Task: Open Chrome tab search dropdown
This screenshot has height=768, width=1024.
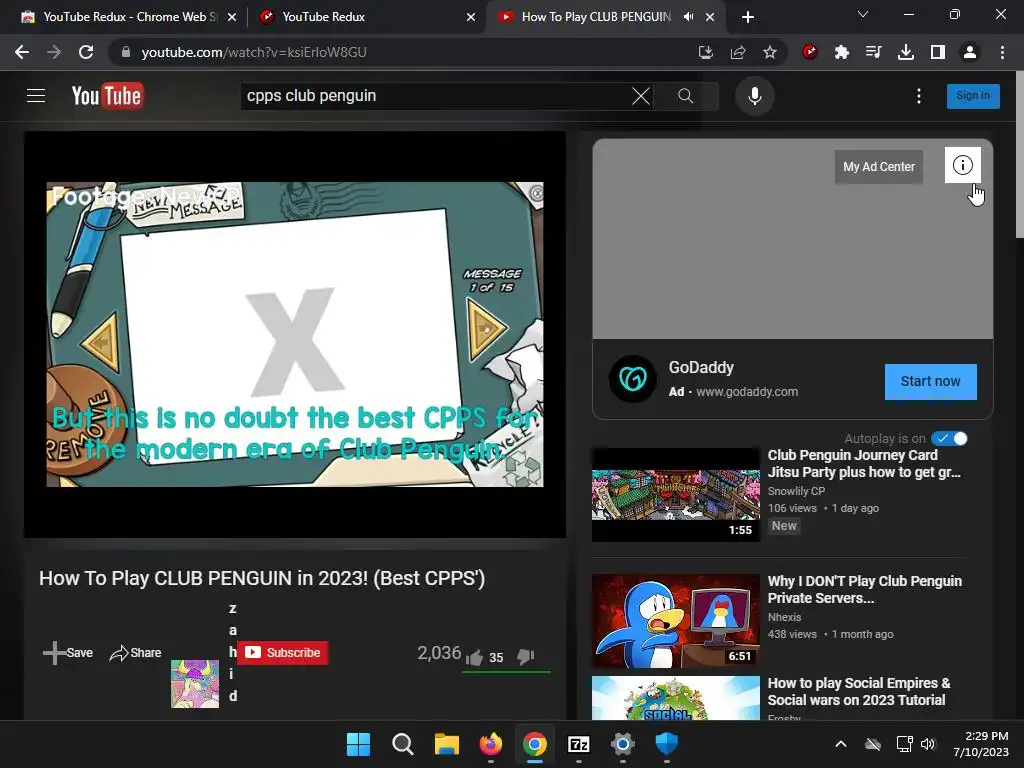Action: coord(863,14)
